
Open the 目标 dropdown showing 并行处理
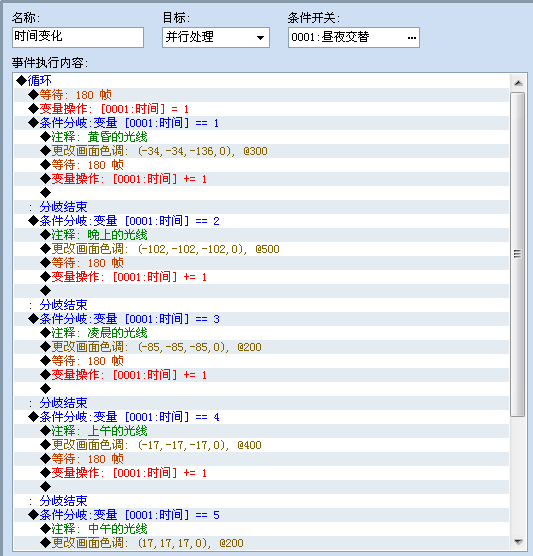[x=216, y=37]
